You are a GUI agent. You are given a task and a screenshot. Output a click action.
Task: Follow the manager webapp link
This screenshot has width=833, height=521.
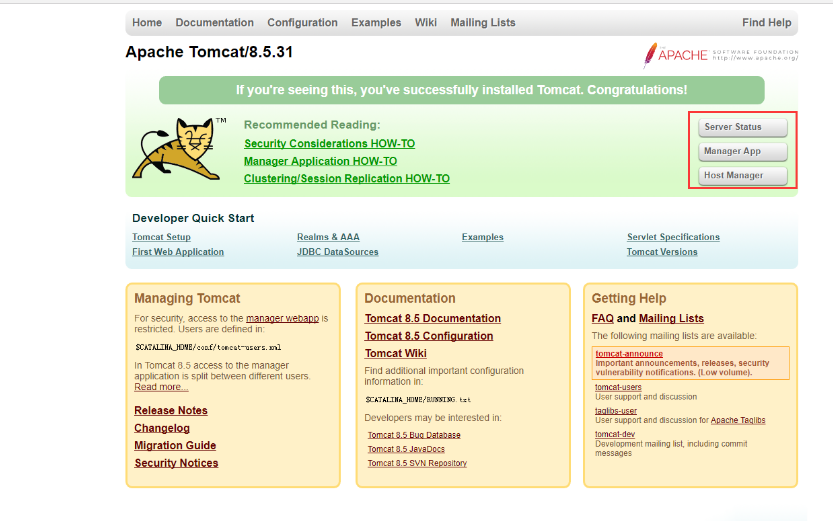tap(283, 318)
